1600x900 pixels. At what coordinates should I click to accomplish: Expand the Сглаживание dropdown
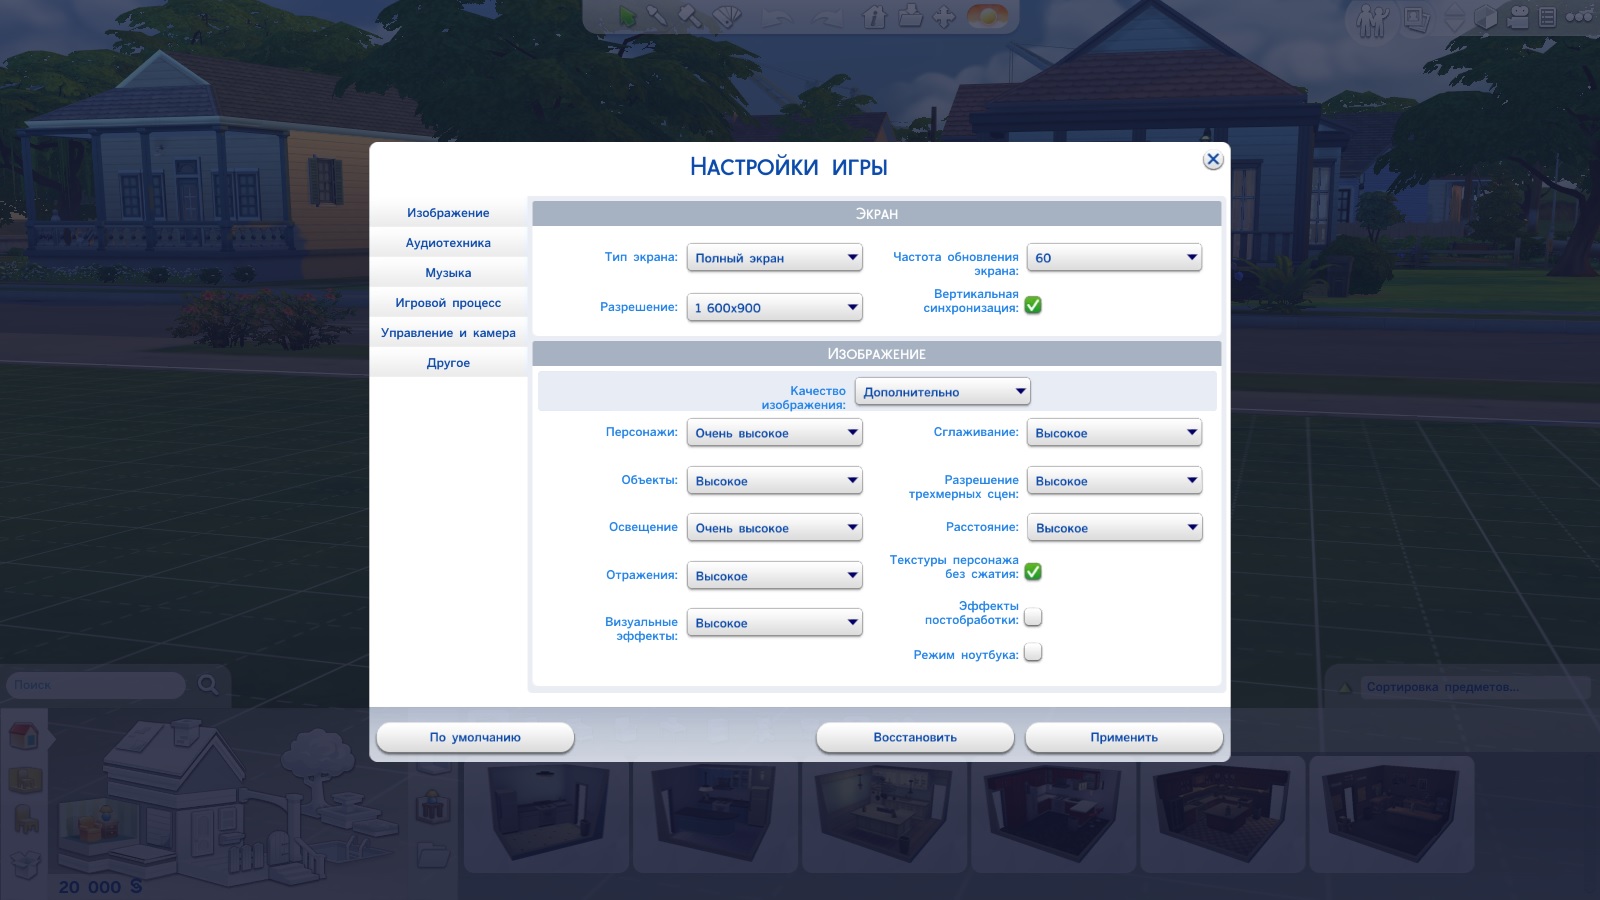point(1114,433)
